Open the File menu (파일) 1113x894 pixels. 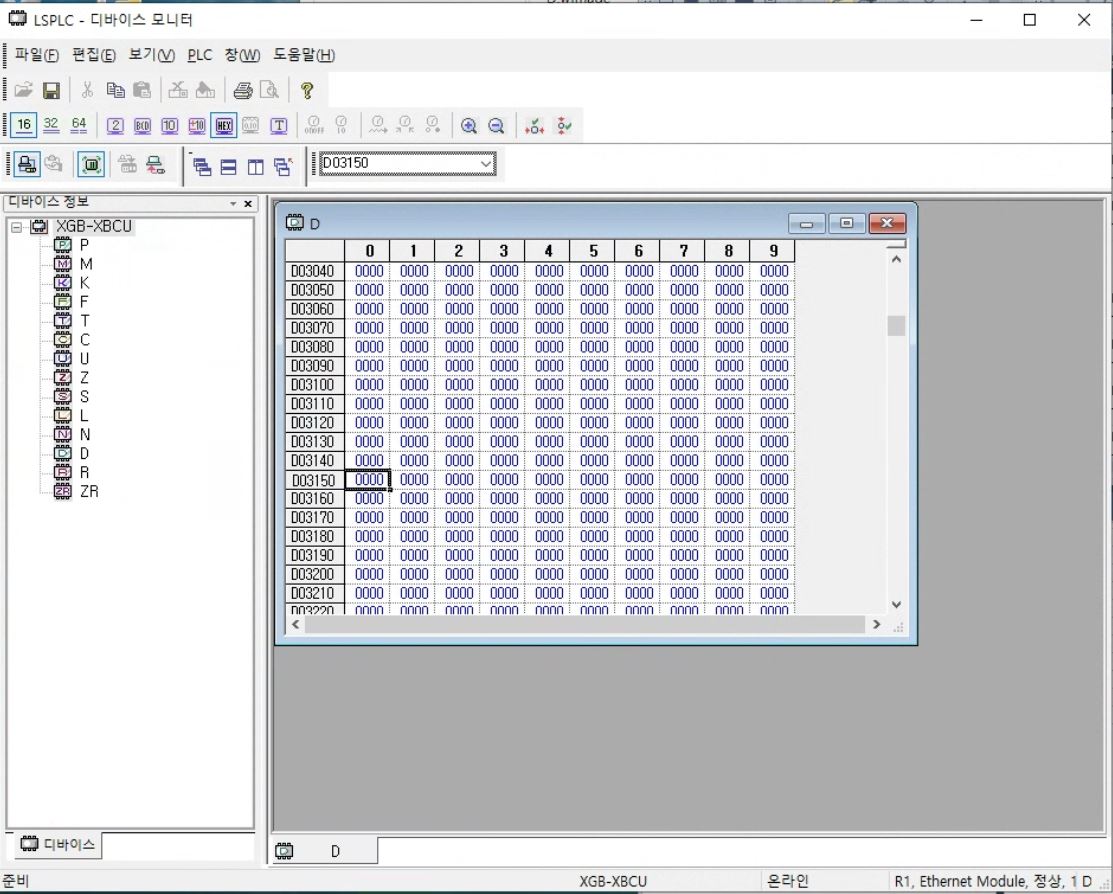(x=36, y=55)
